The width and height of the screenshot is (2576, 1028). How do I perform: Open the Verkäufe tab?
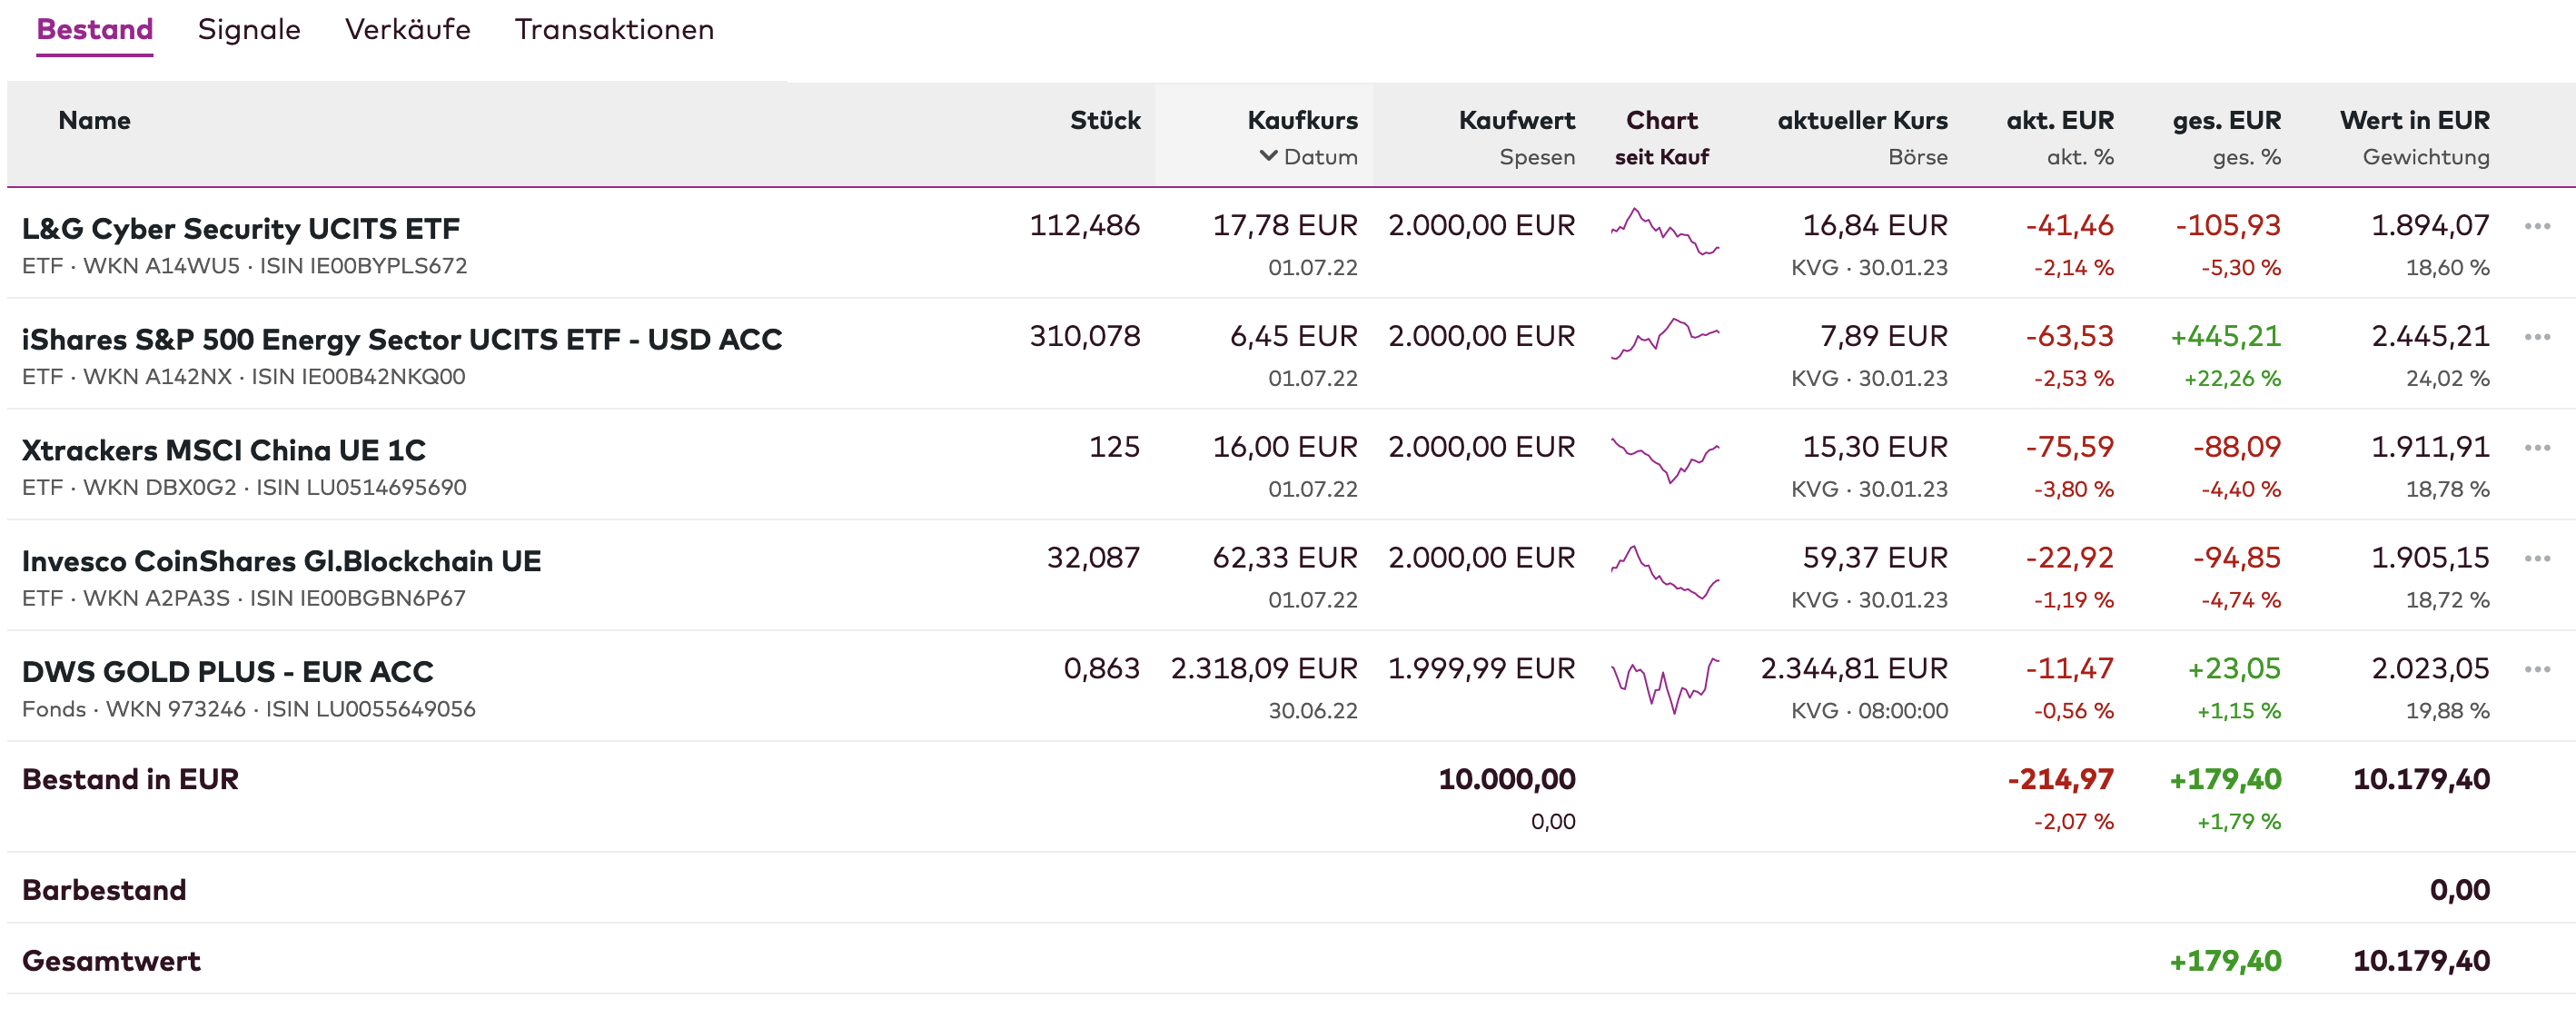(x=407, y=30)
